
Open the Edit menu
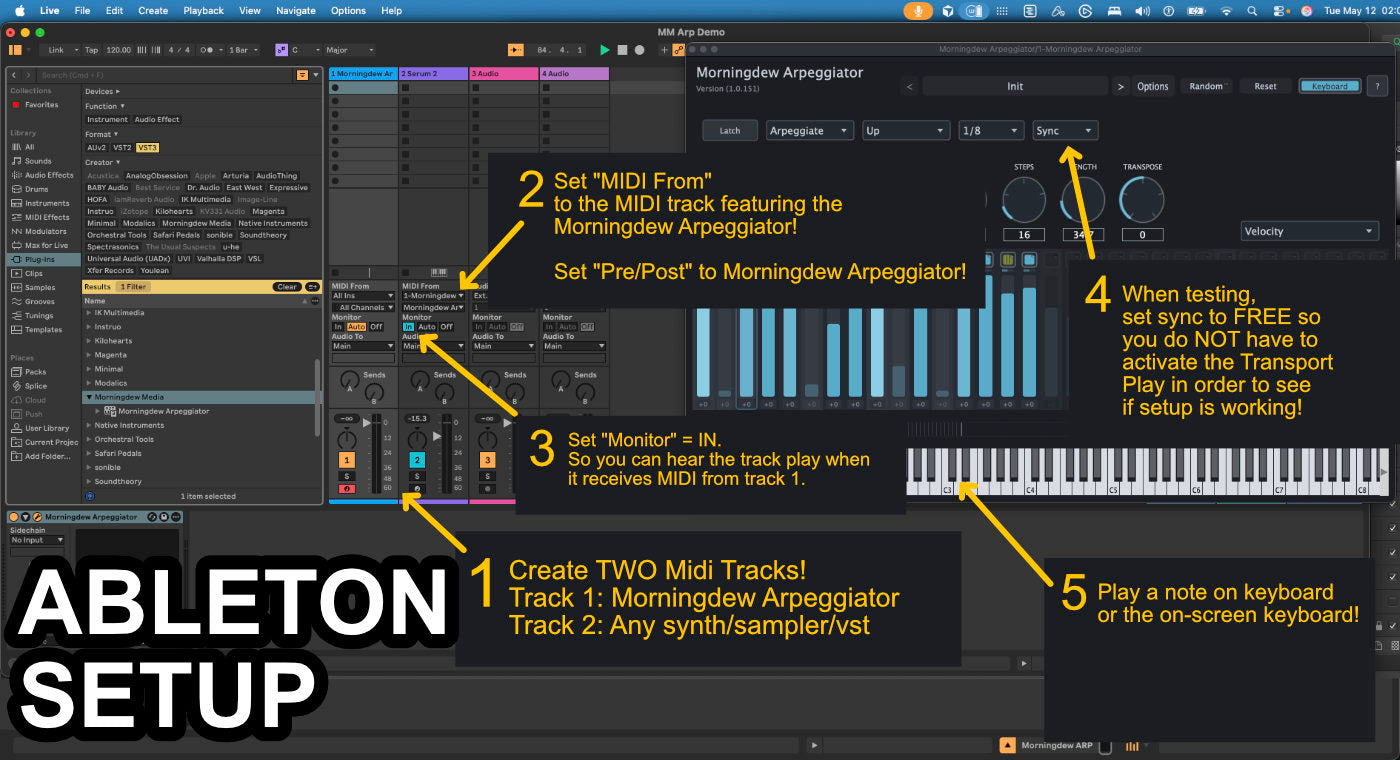[x=115, y=11]
